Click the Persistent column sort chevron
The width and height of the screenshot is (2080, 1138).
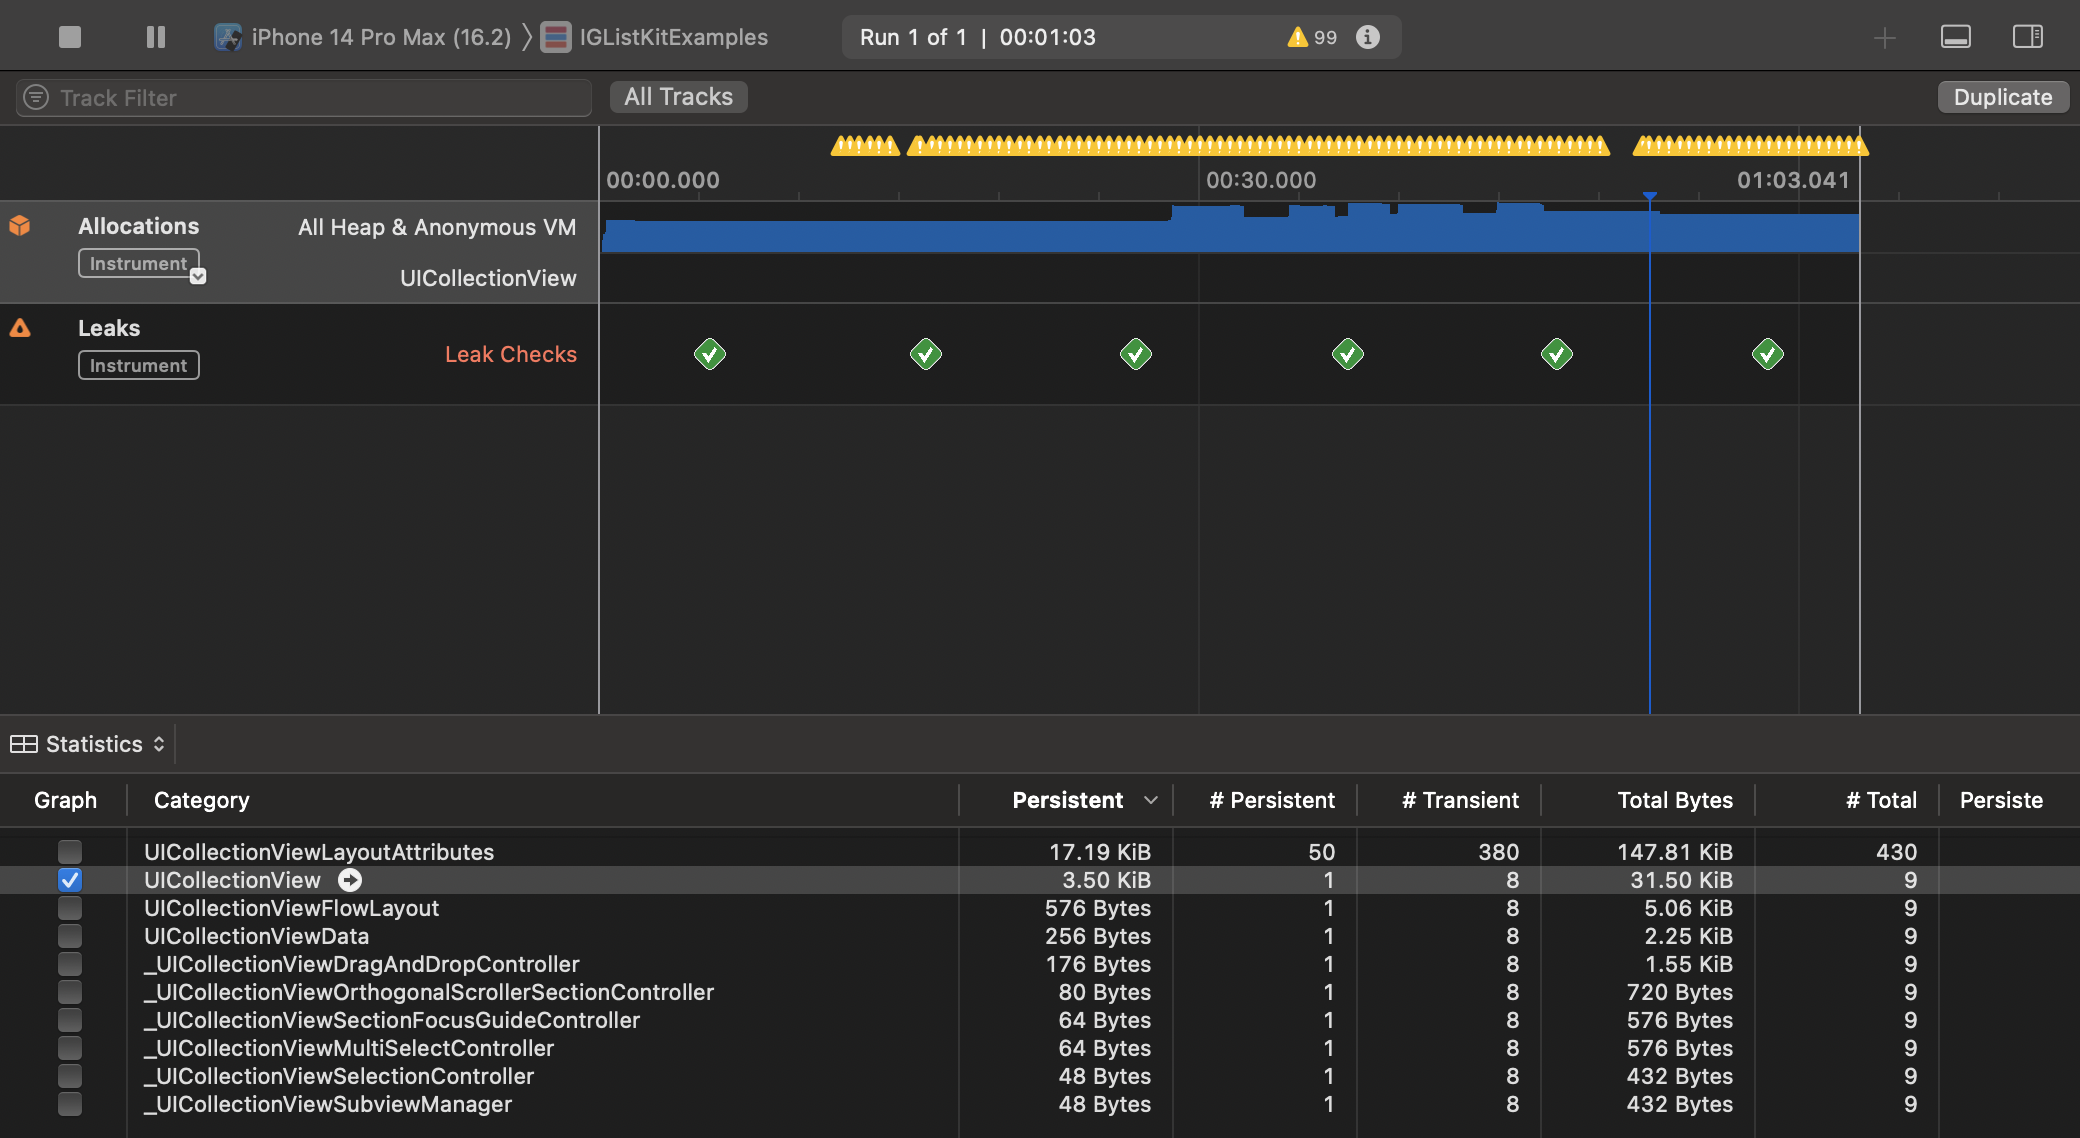[x=1151, y=800]
